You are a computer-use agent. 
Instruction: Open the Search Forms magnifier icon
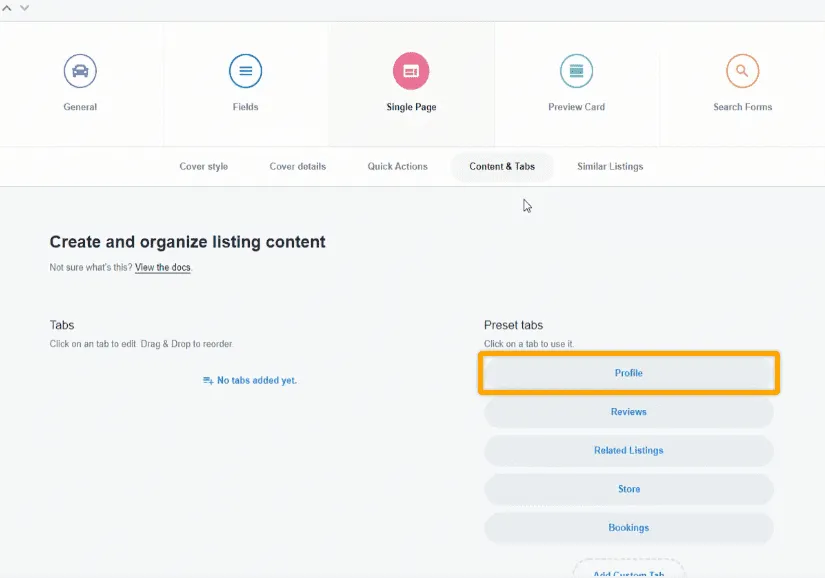[742, 71]
